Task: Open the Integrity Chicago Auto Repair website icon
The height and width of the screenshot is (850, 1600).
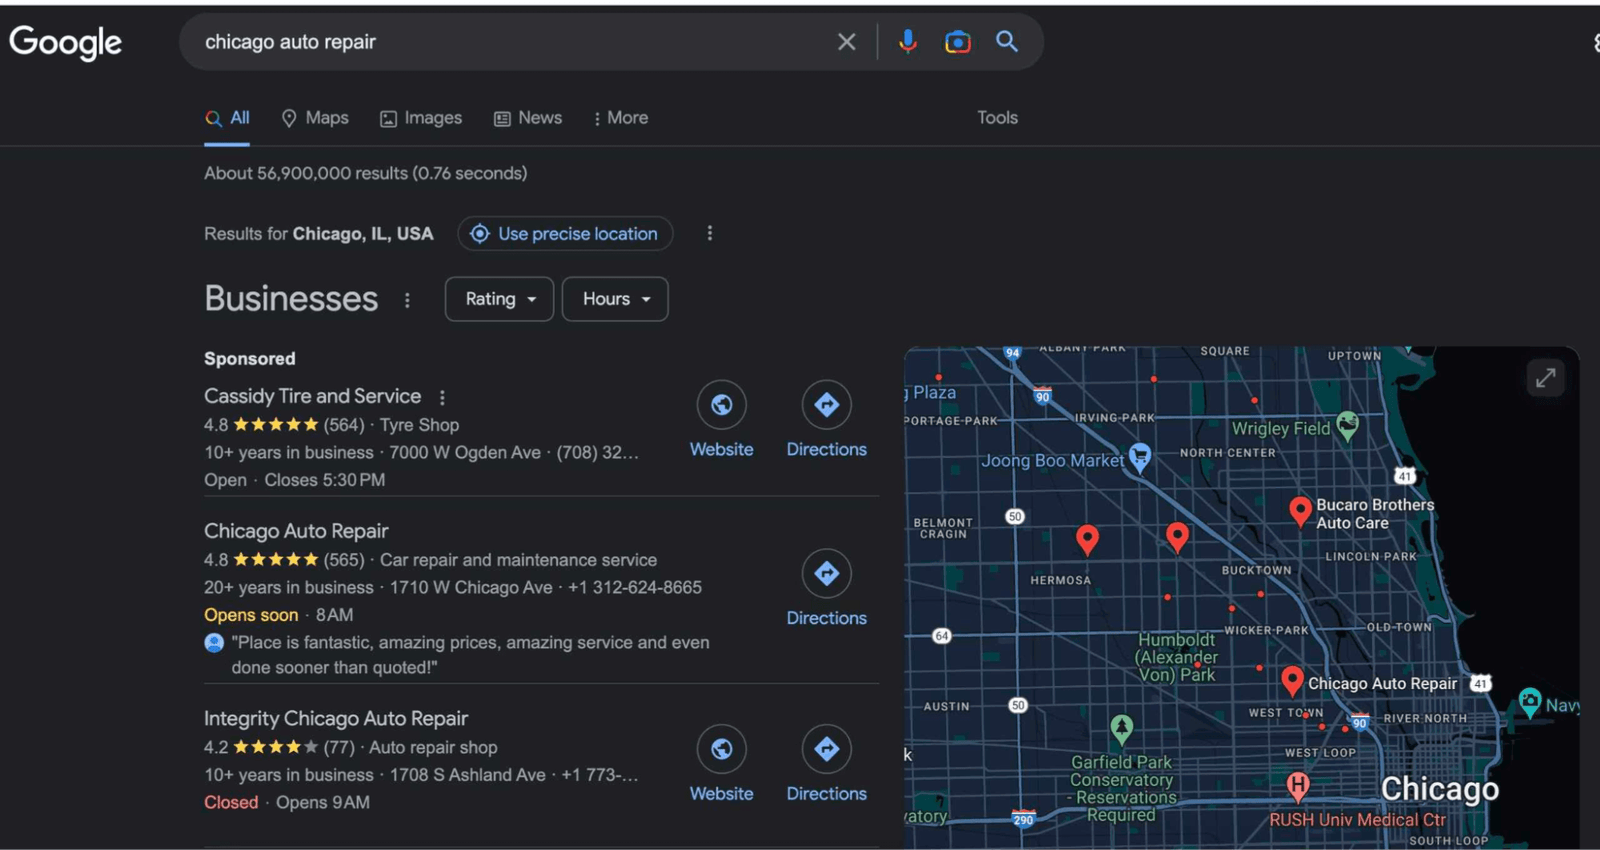Action: click(x=722, y=749)
